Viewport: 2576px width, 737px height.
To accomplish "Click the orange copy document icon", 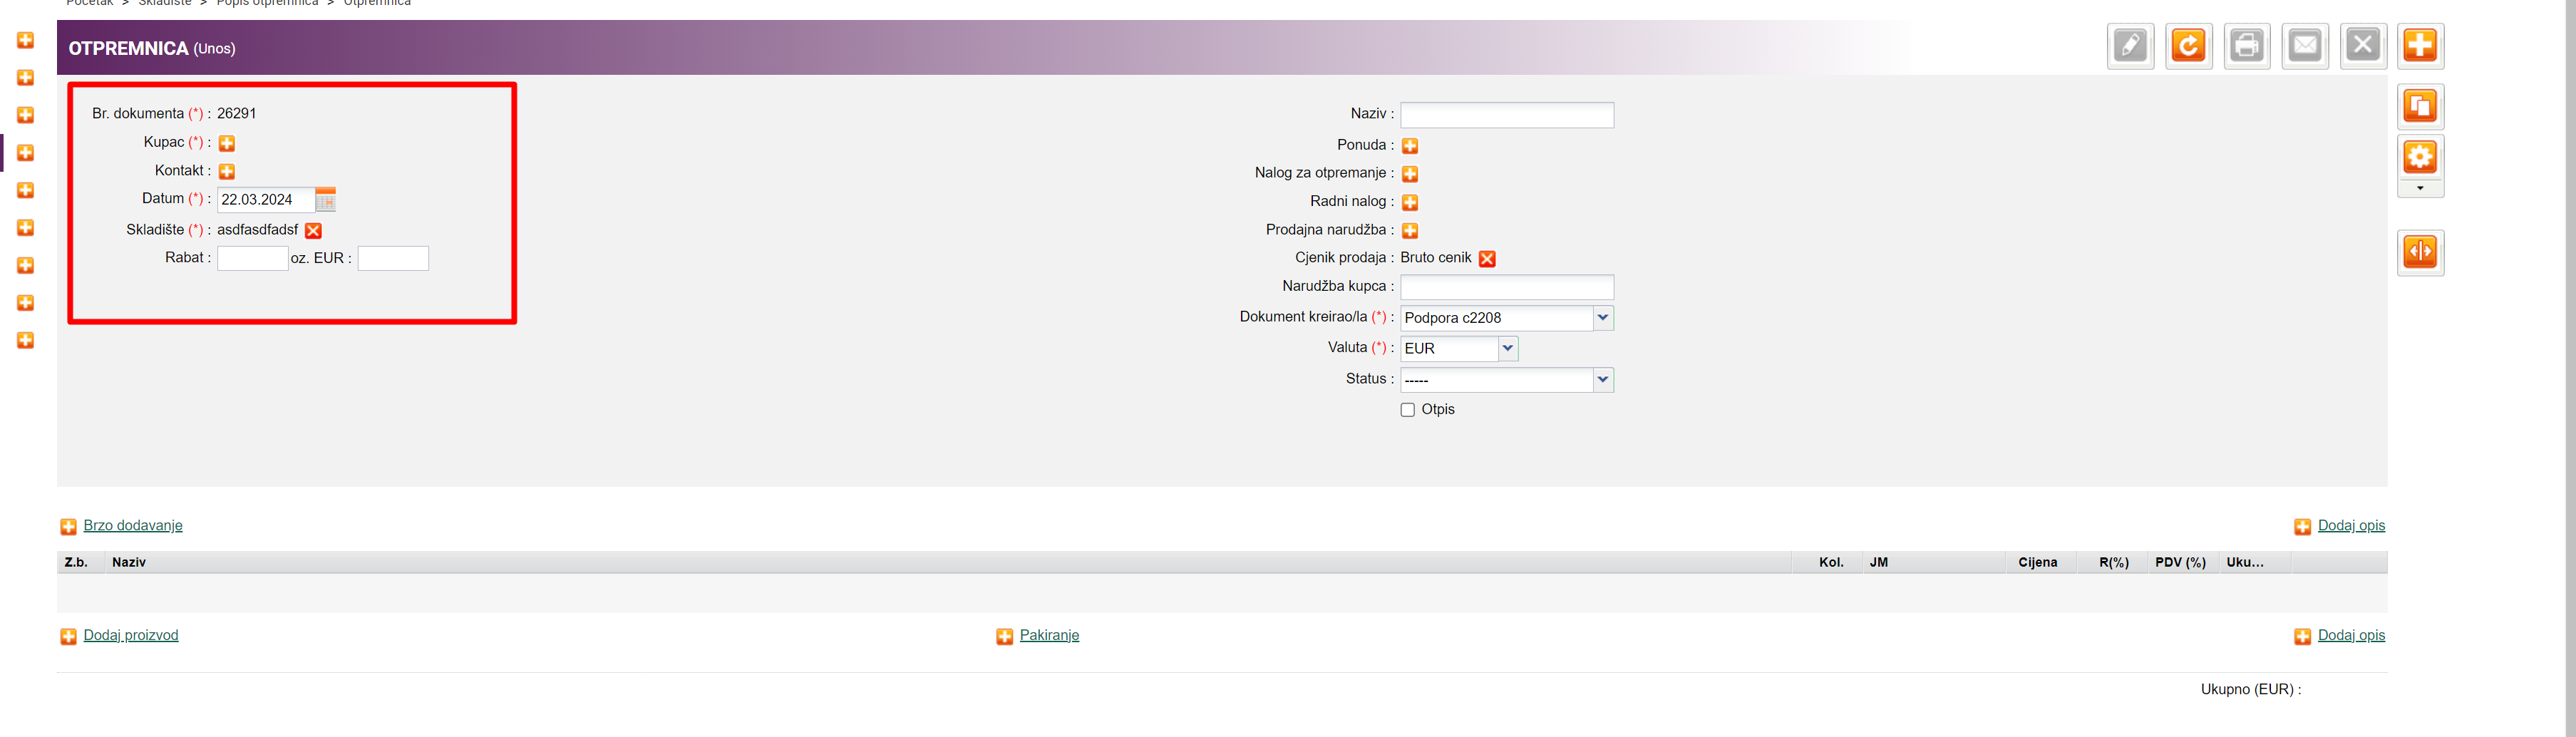I will pyautogui.click(x=2420, y=106).
